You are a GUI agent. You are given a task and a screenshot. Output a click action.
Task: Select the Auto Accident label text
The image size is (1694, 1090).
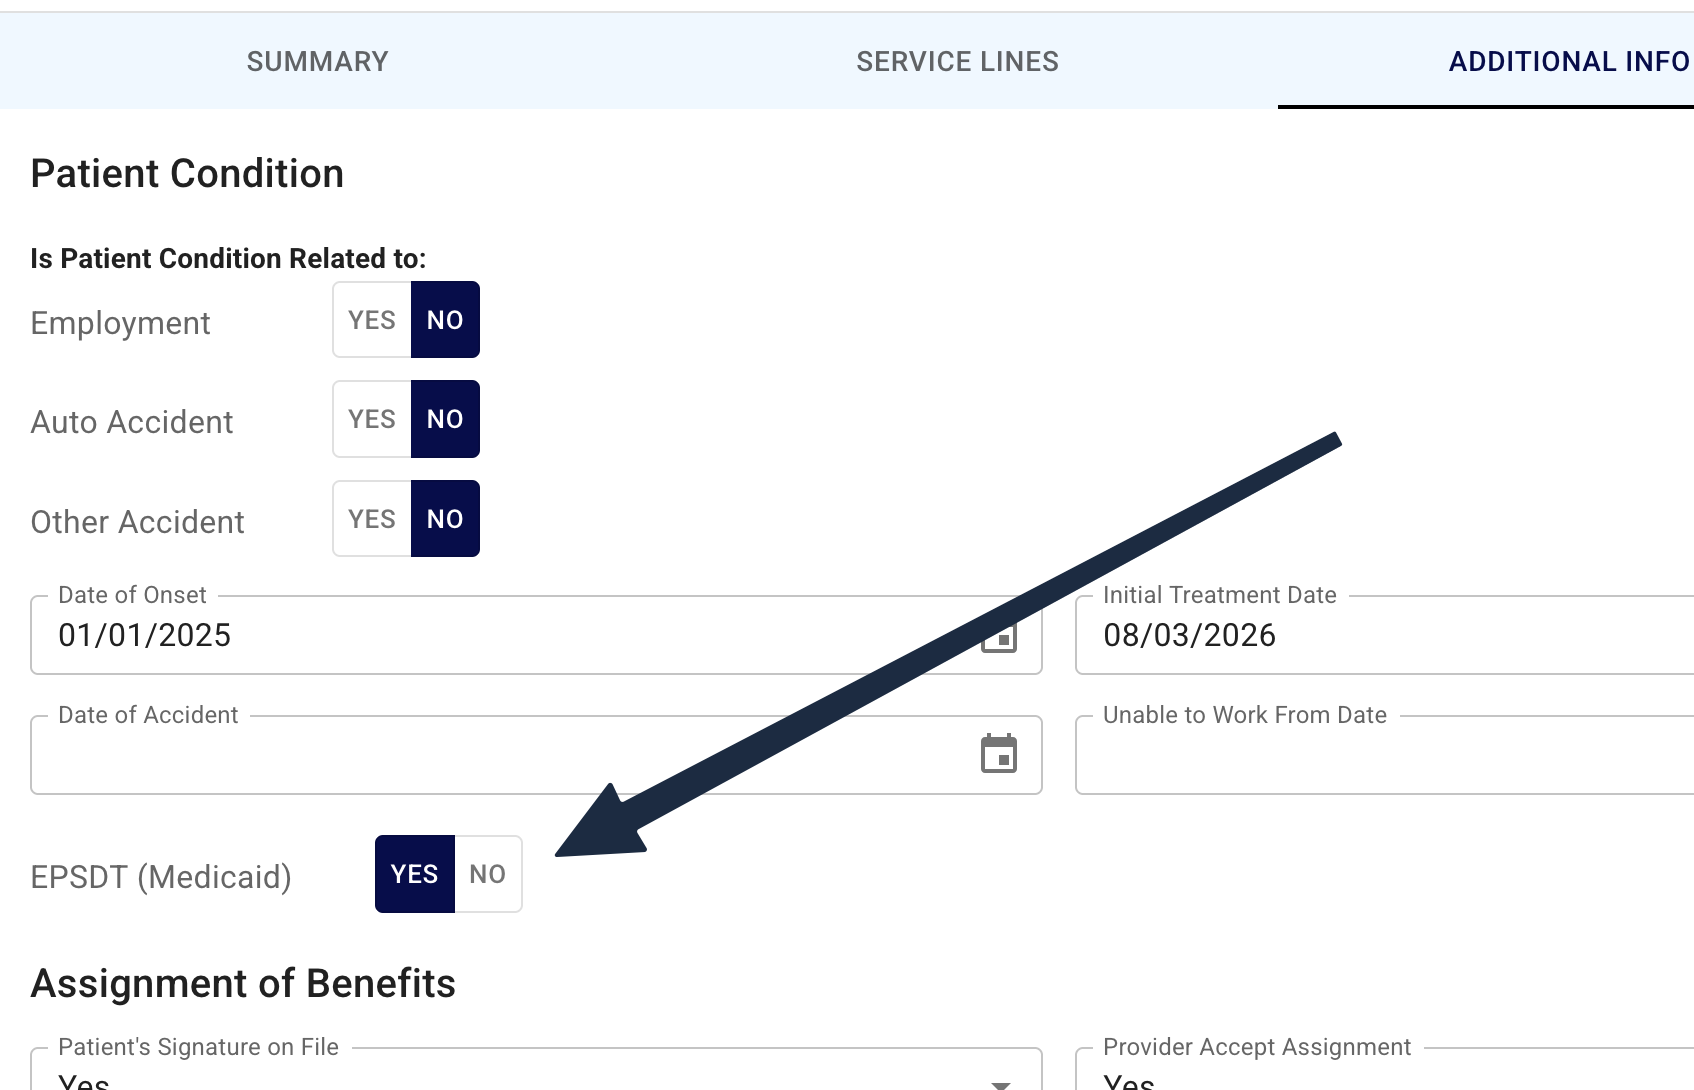[x=132, y=422]
